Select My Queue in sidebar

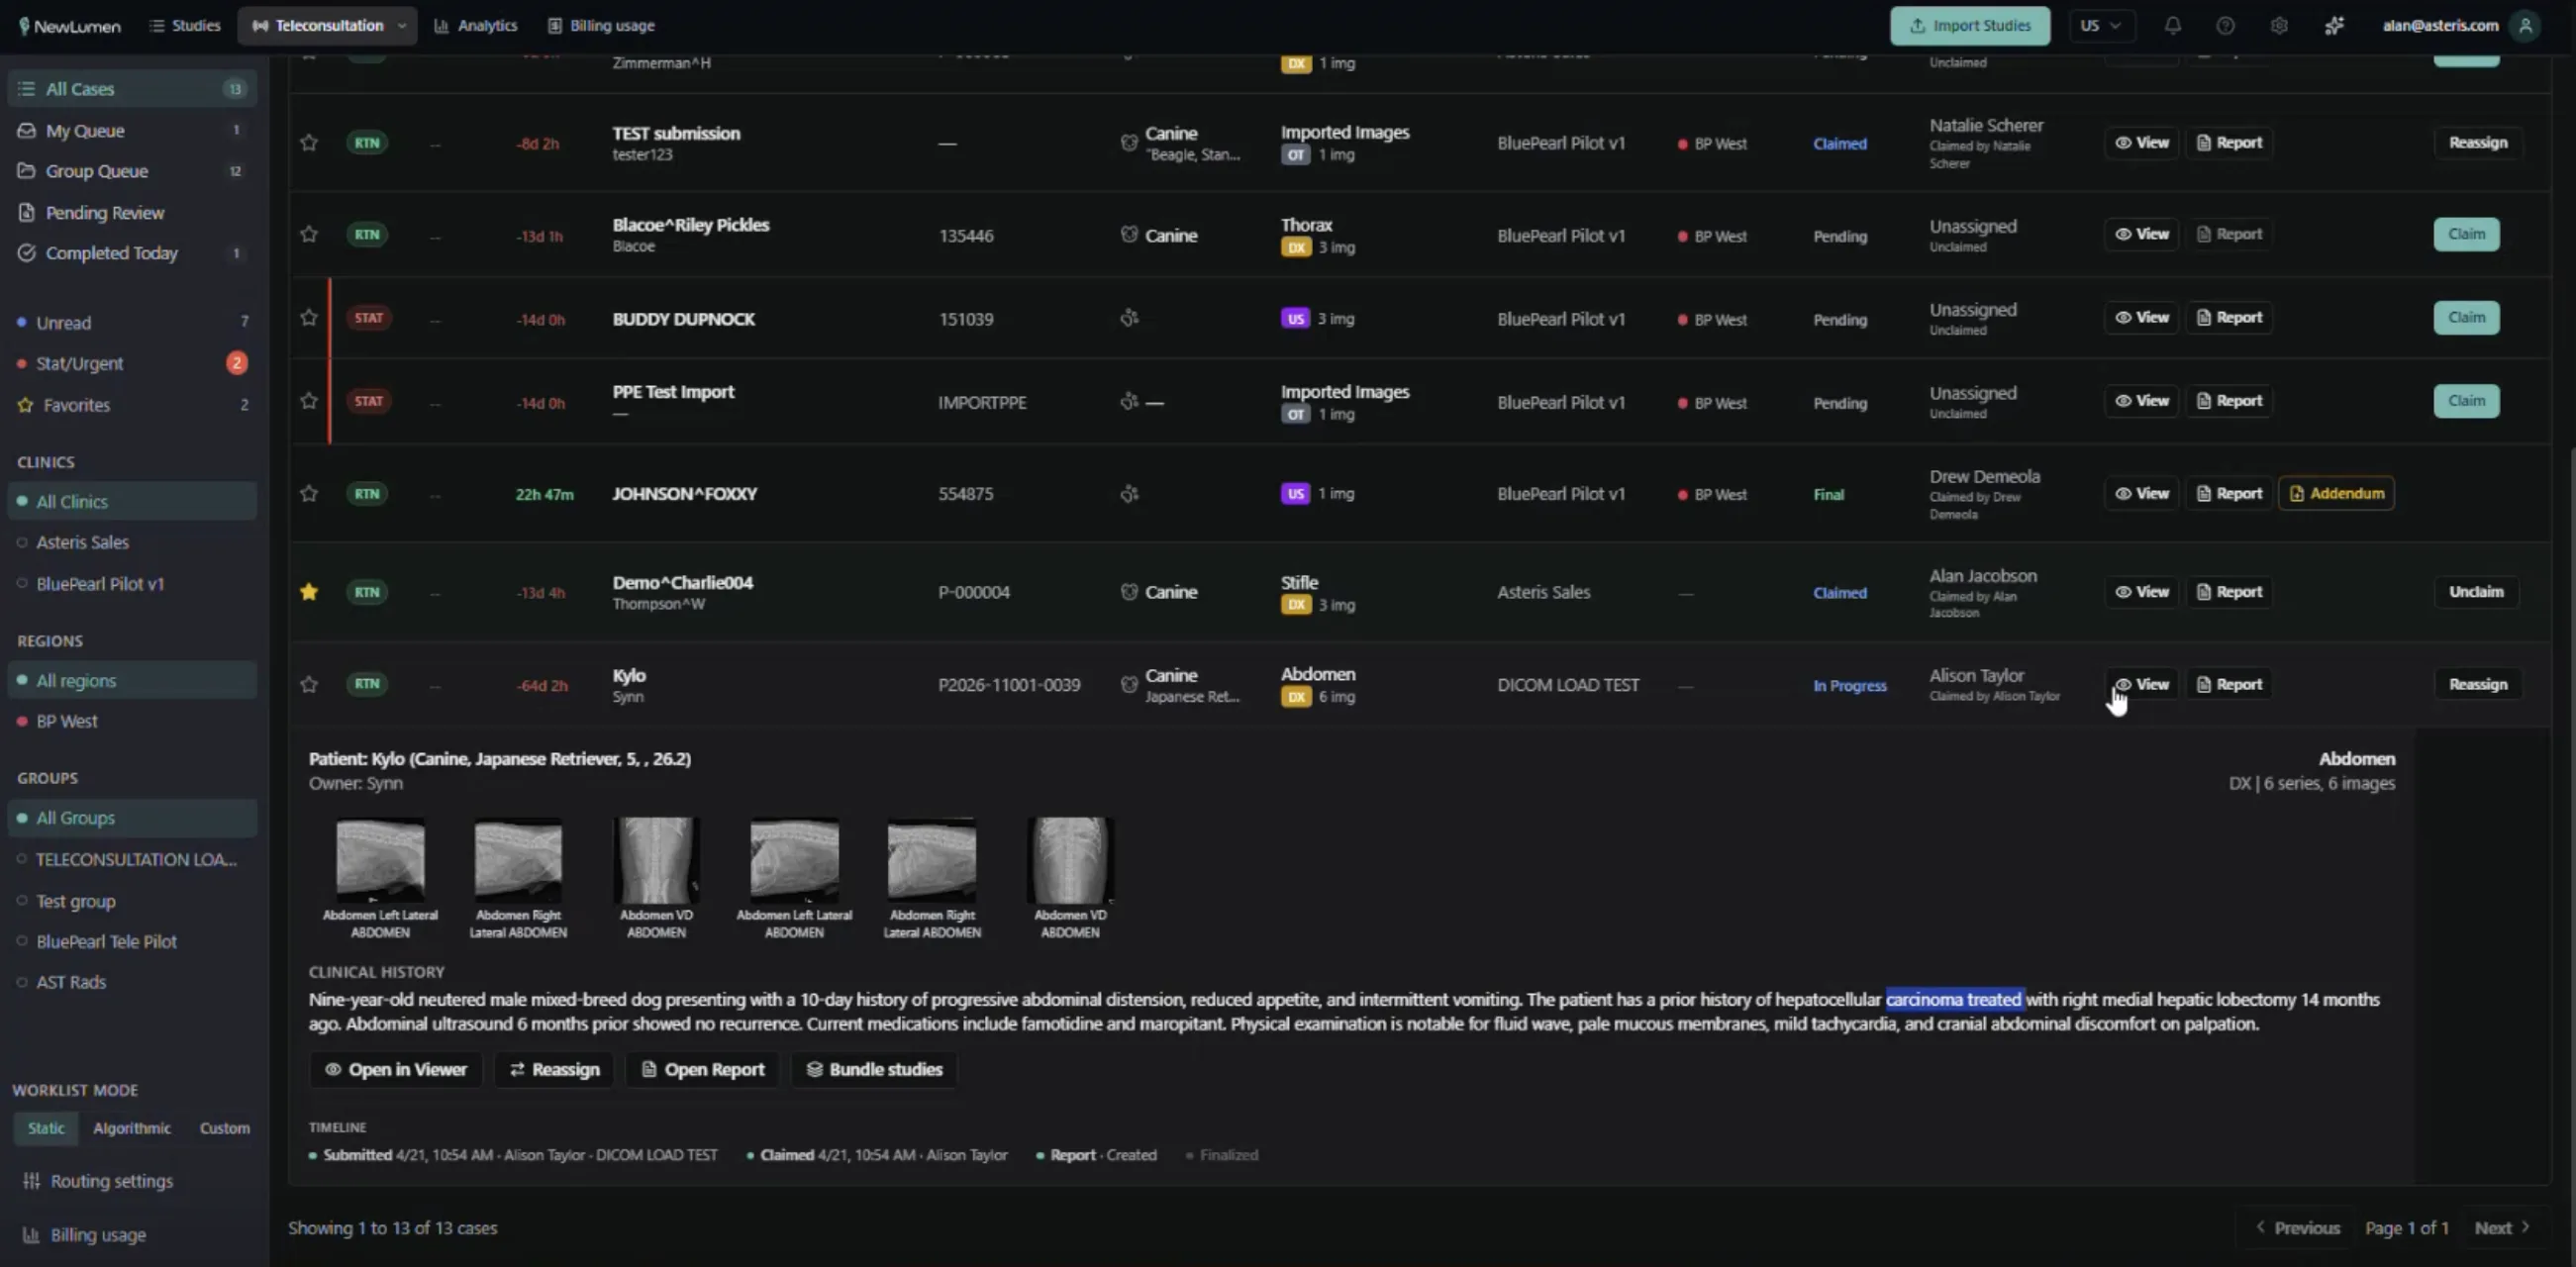(x=132, y=131)
